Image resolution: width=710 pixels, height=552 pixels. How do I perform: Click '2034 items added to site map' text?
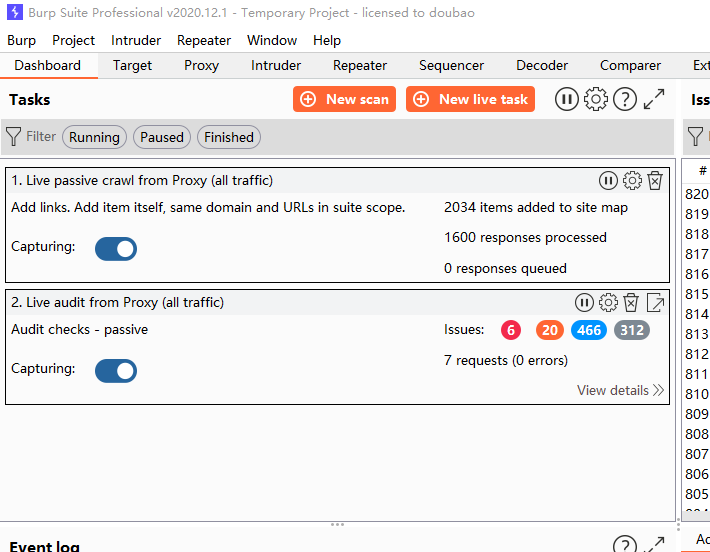coord(536,207)
